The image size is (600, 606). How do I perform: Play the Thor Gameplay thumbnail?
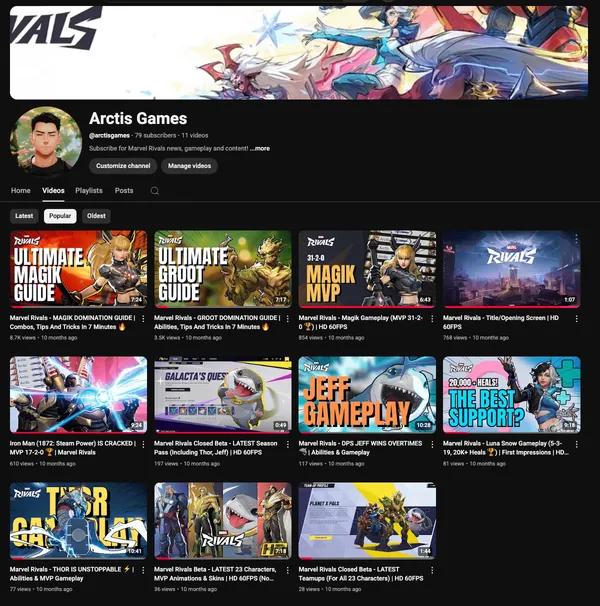pos(78,521)
